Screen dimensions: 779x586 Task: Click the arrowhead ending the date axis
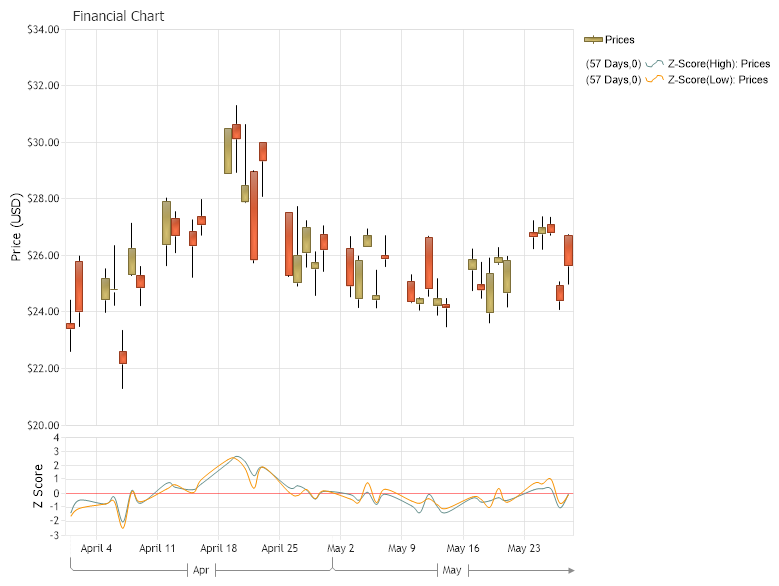[571, 570]
